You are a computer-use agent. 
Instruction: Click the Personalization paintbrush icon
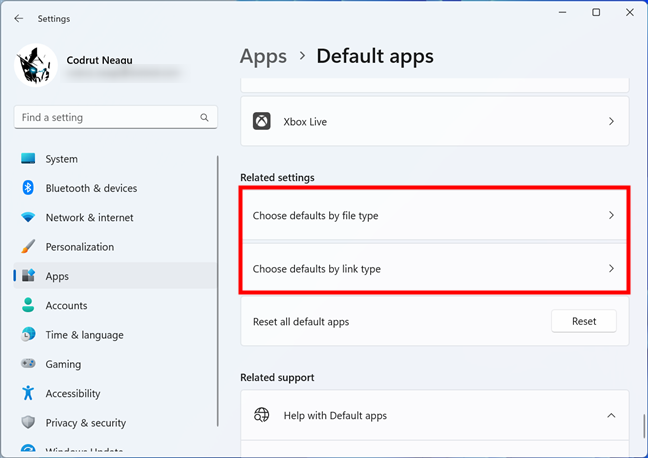28,247
